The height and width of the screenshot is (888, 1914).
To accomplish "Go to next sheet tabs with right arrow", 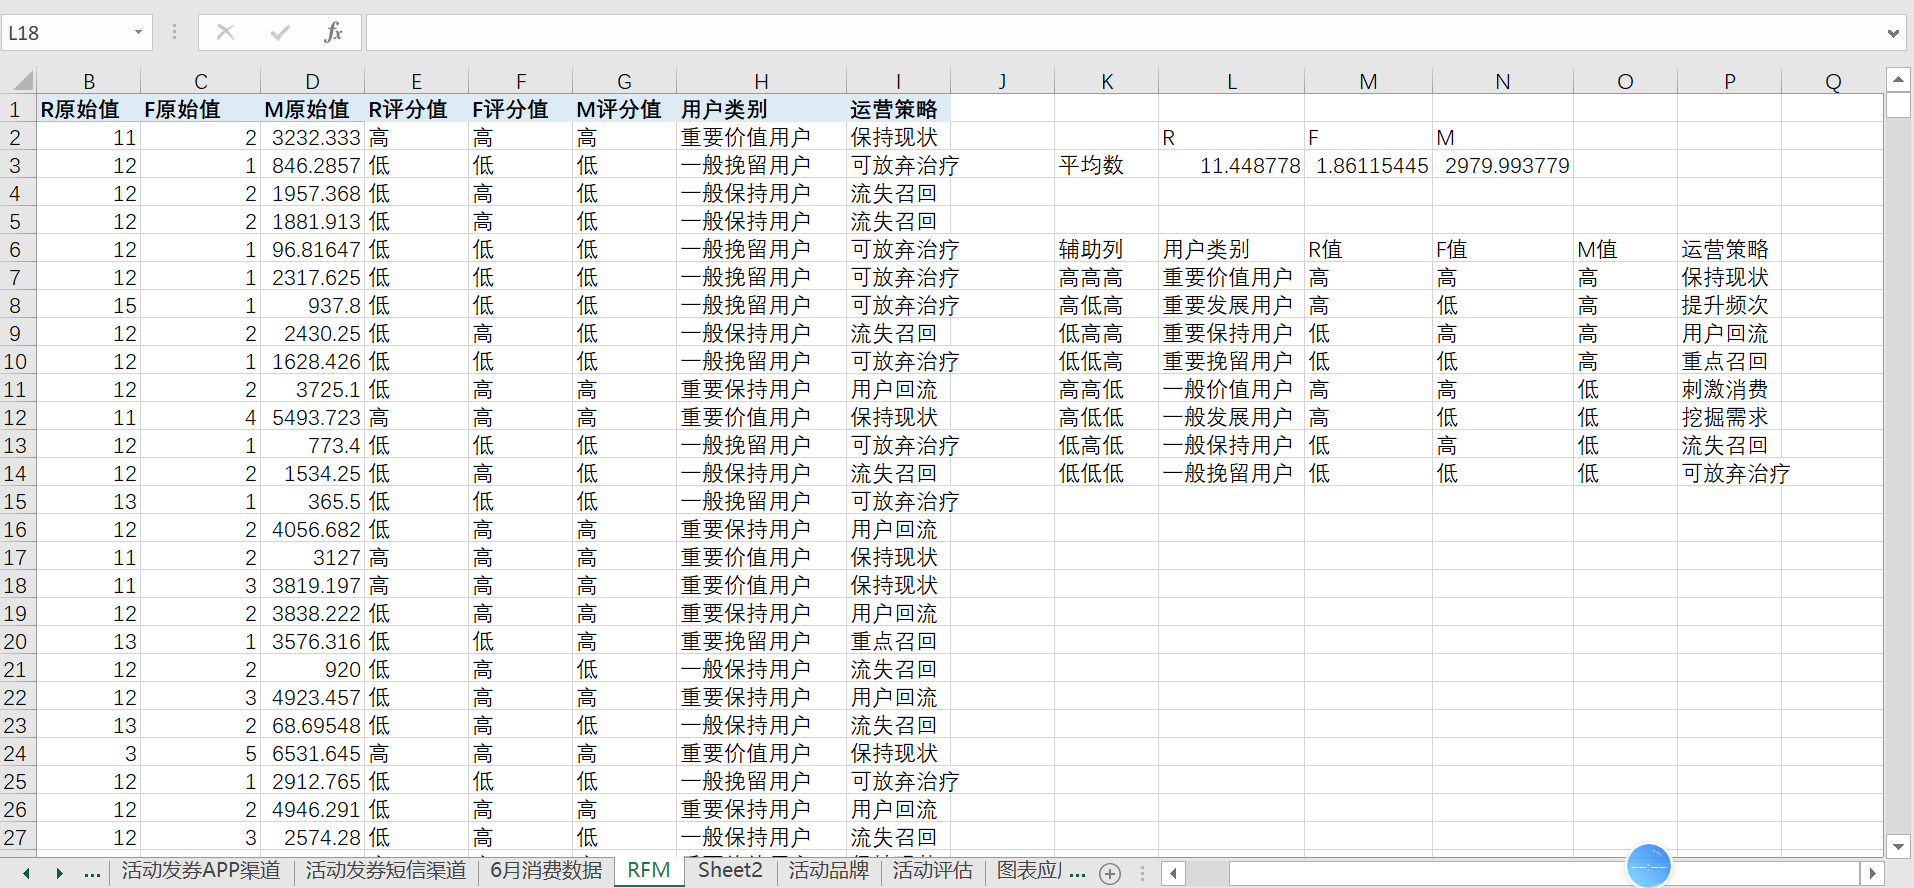I will coord(60,873).
